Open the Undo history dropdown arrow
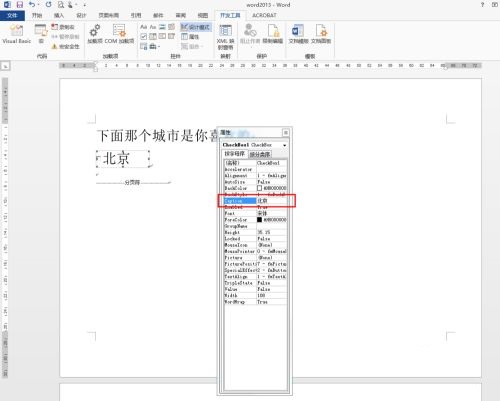Viewport: 500px width, 401px height. click(38, 5)
